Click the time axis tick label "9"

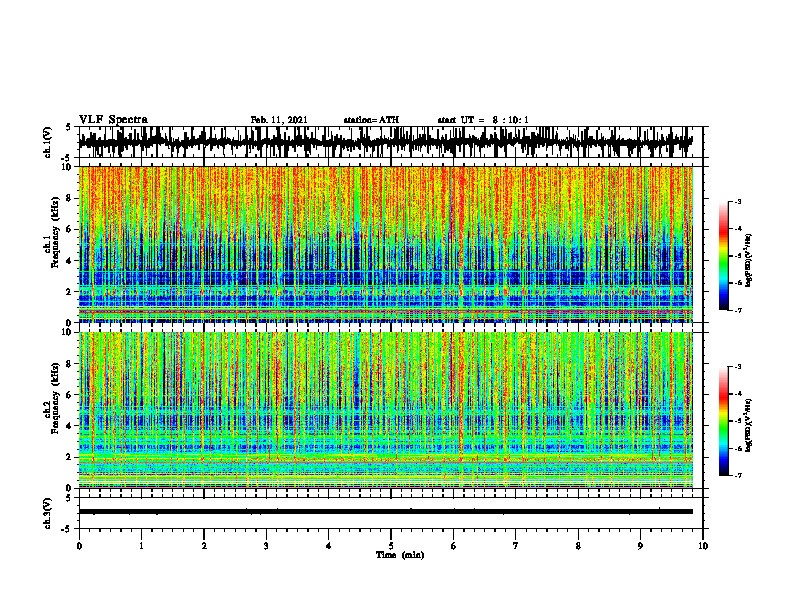click(x=640, y=546)
